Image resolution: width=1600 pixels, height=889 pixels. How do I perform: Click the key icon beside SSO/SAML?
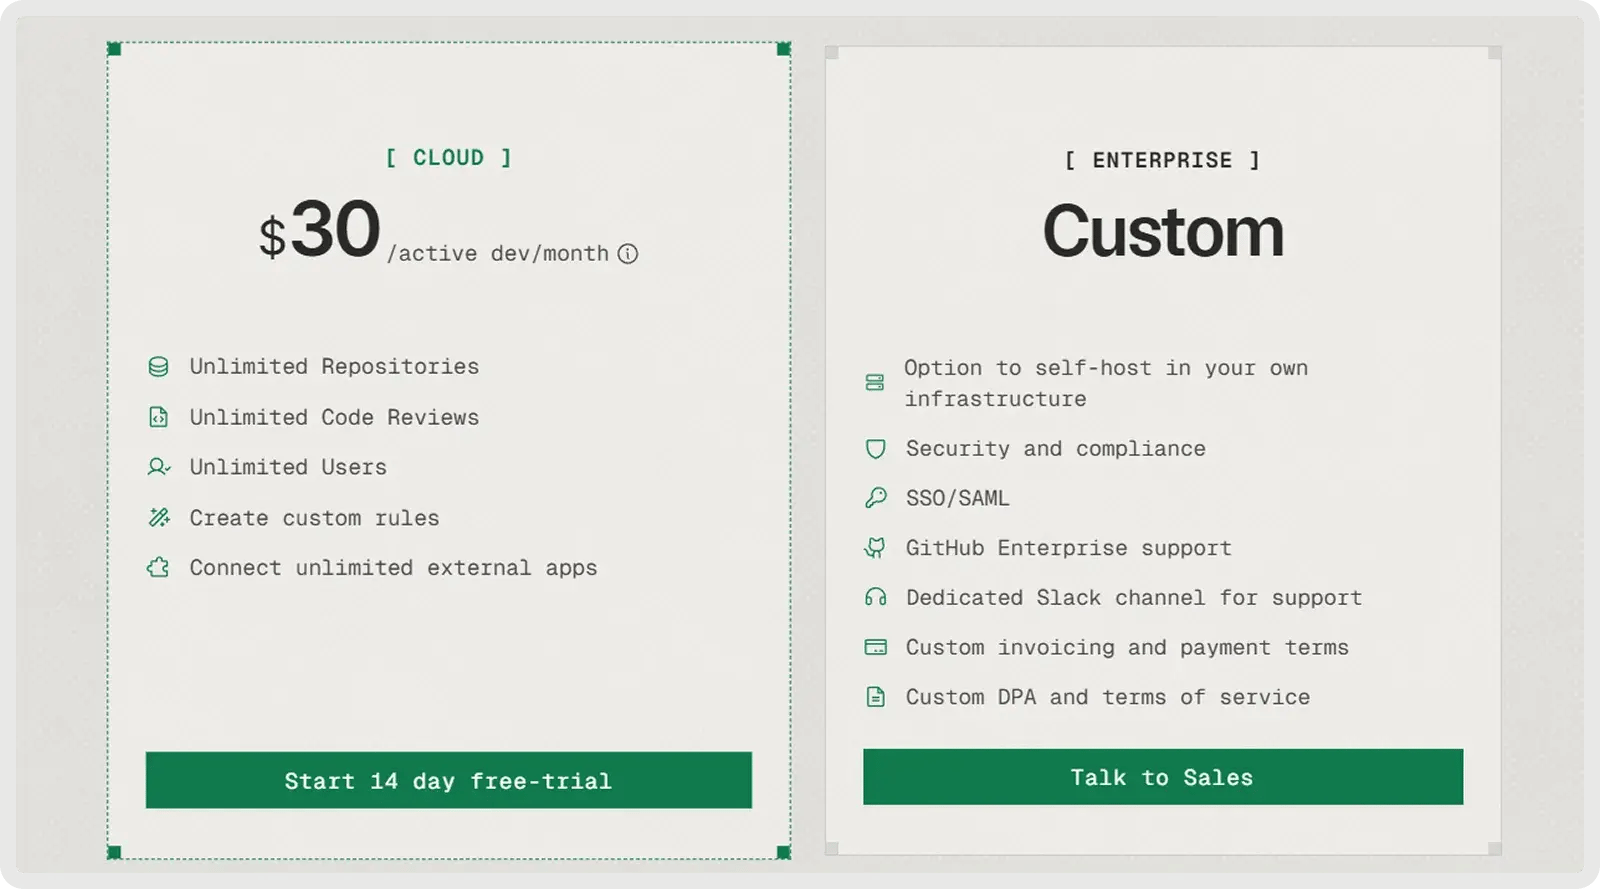[x=875, y=498]
